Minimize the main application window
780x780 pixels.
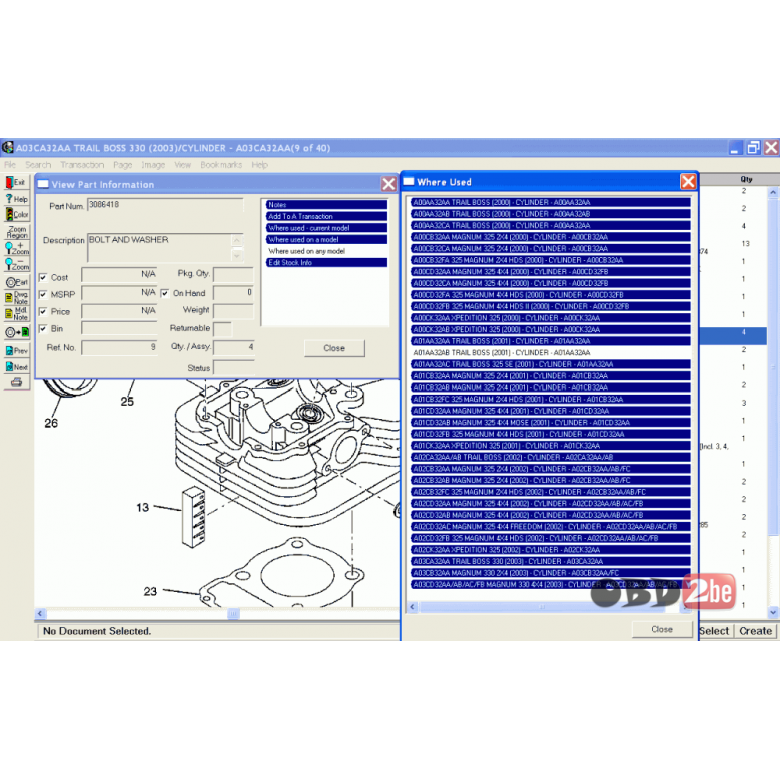tap(735, 148)
